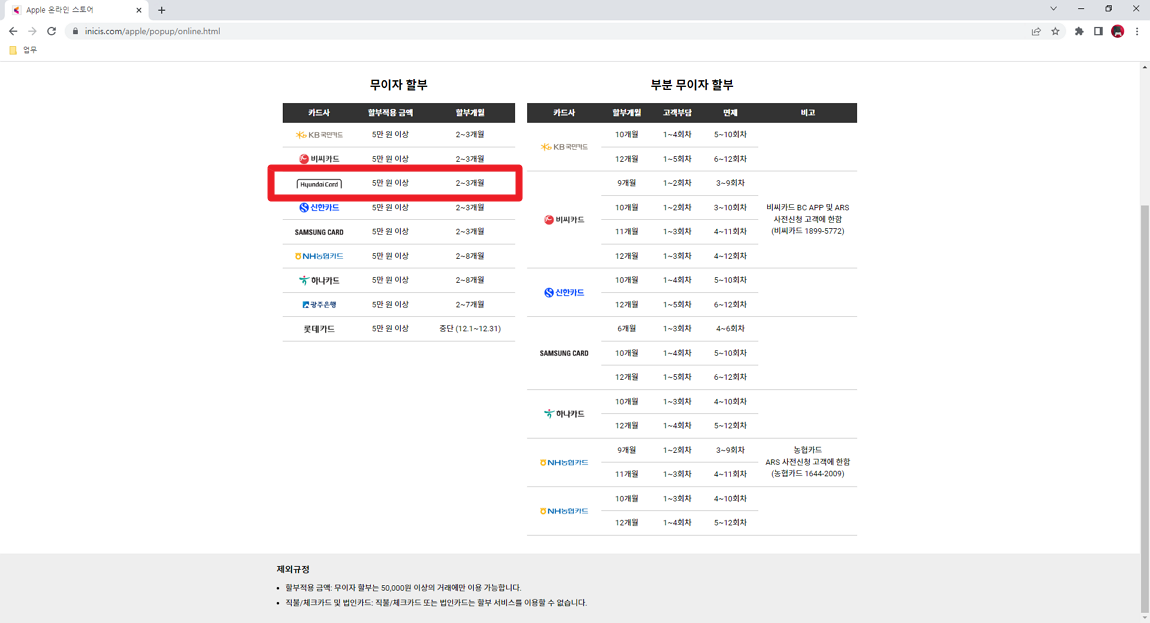
Task: Select the Apple 온라인 스토어 tab
Action: point(75,10)
